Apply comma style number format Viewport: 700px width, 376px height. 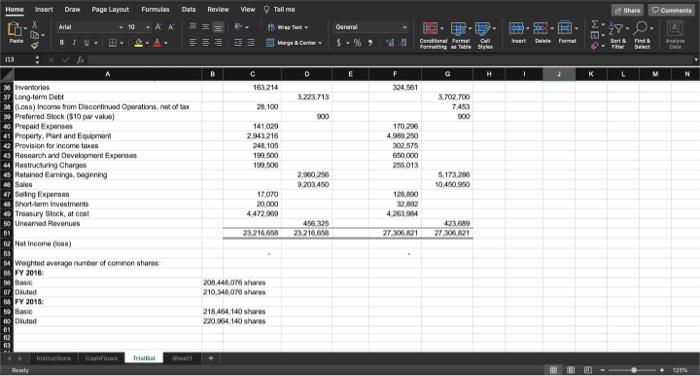(370, 43)
